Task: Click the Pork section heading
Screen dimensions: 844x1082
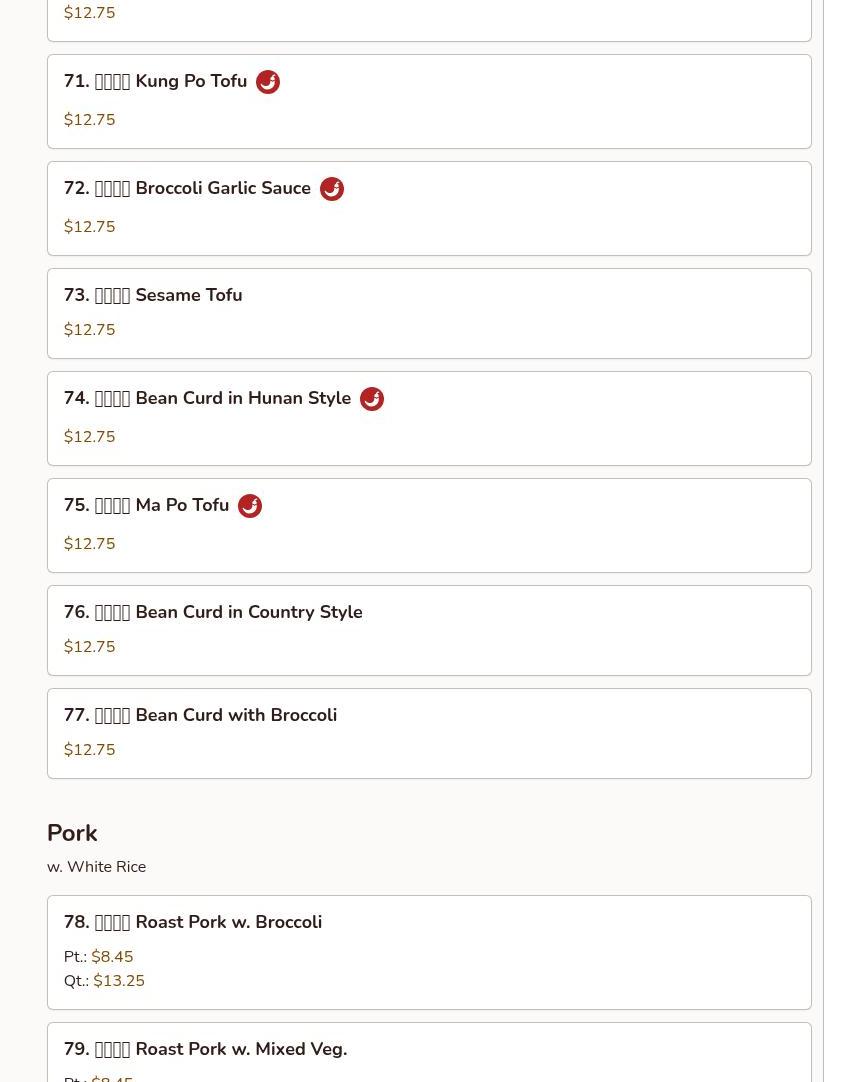Action: pos(72,833)
